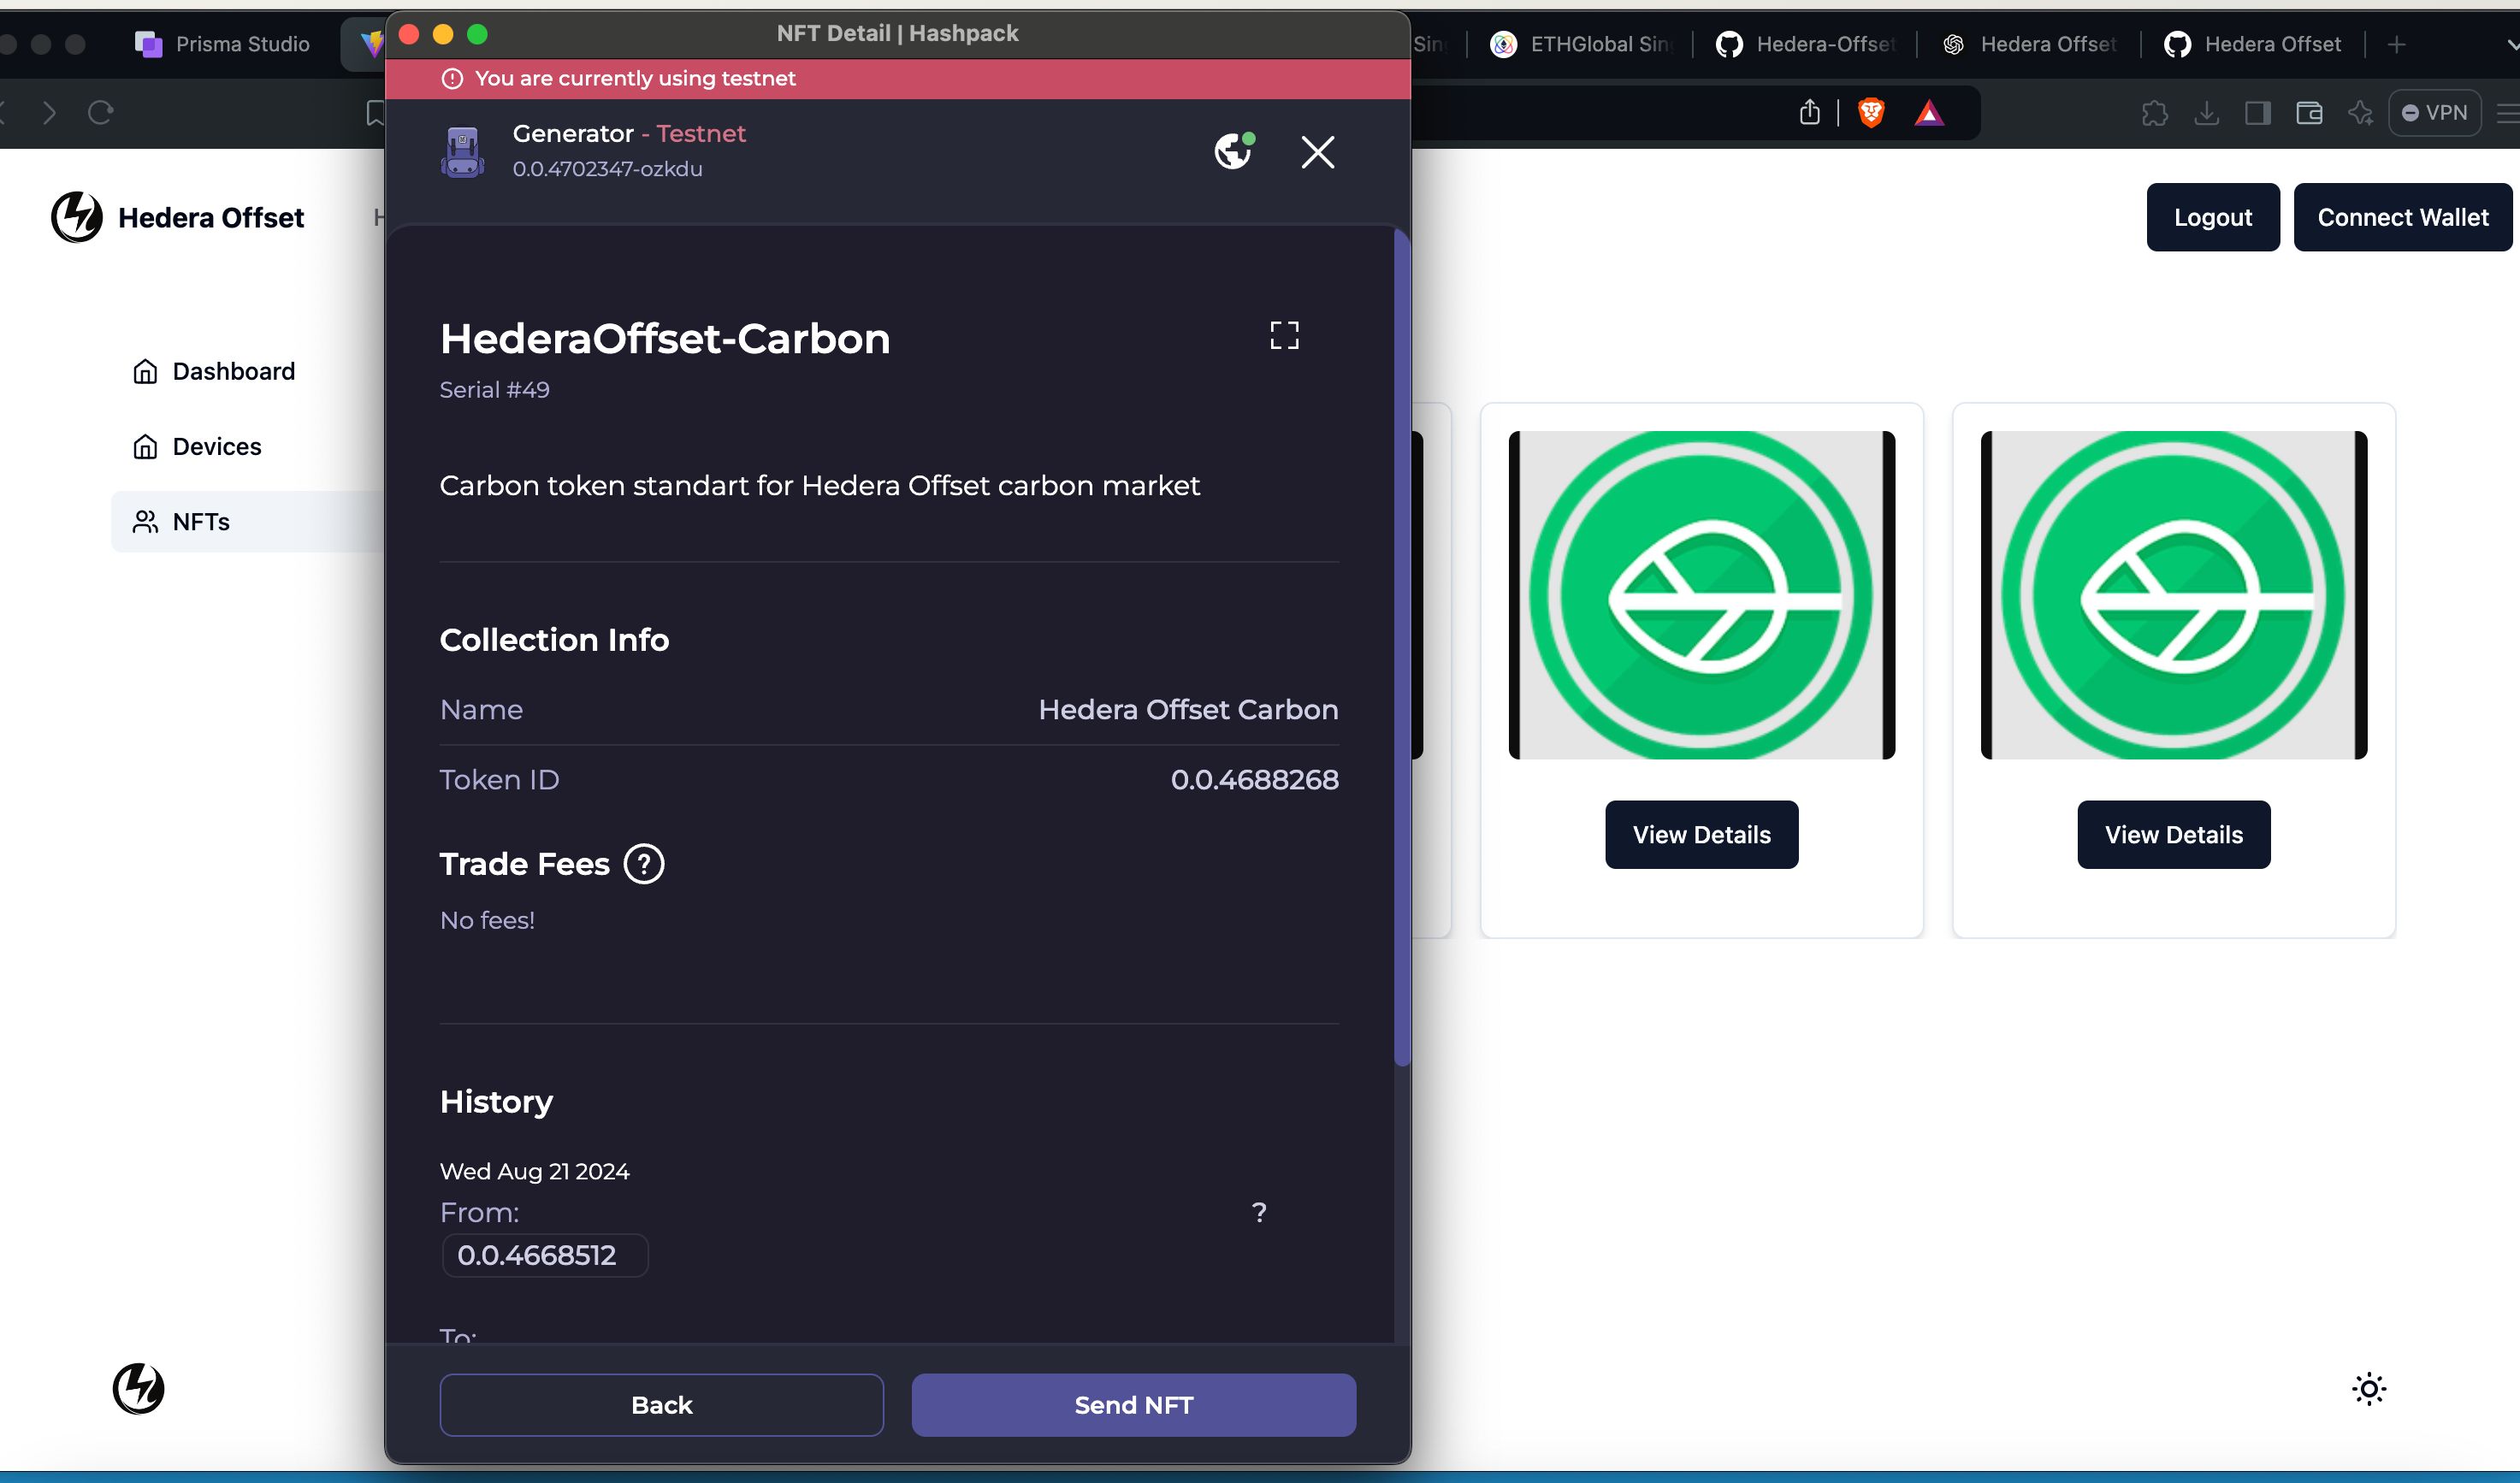2520x1483 pixels.
Task: Click the browser reload icon
Action: pyautogui.click(x=100, y=113)
